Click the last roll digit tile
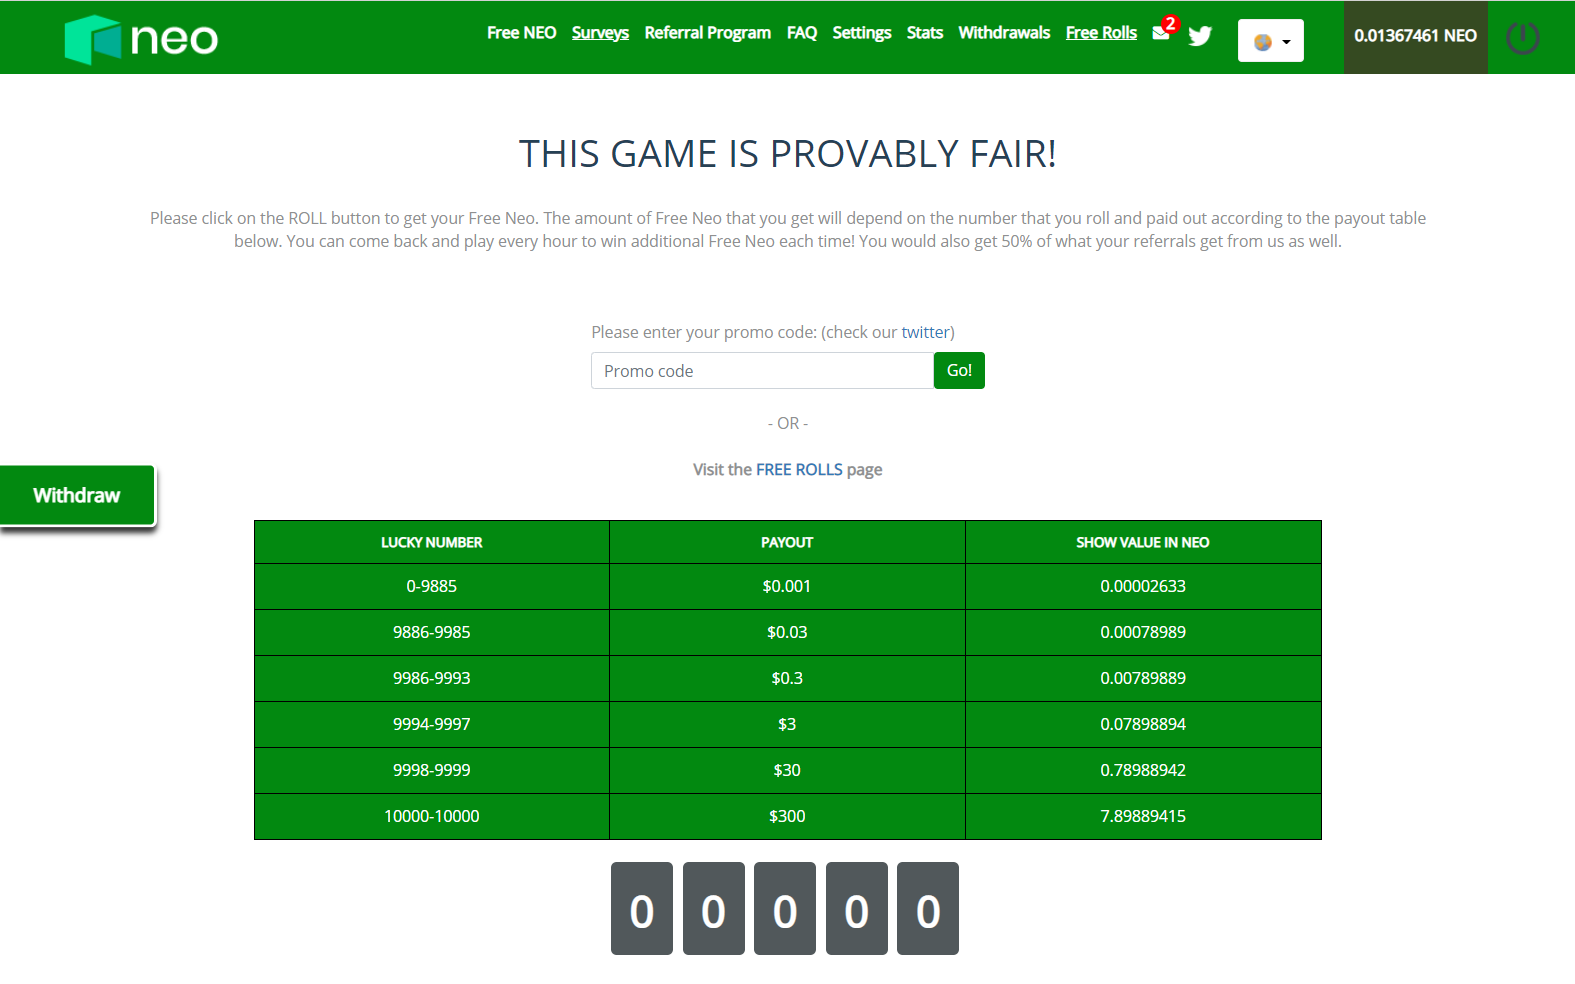 coord(928,909)
